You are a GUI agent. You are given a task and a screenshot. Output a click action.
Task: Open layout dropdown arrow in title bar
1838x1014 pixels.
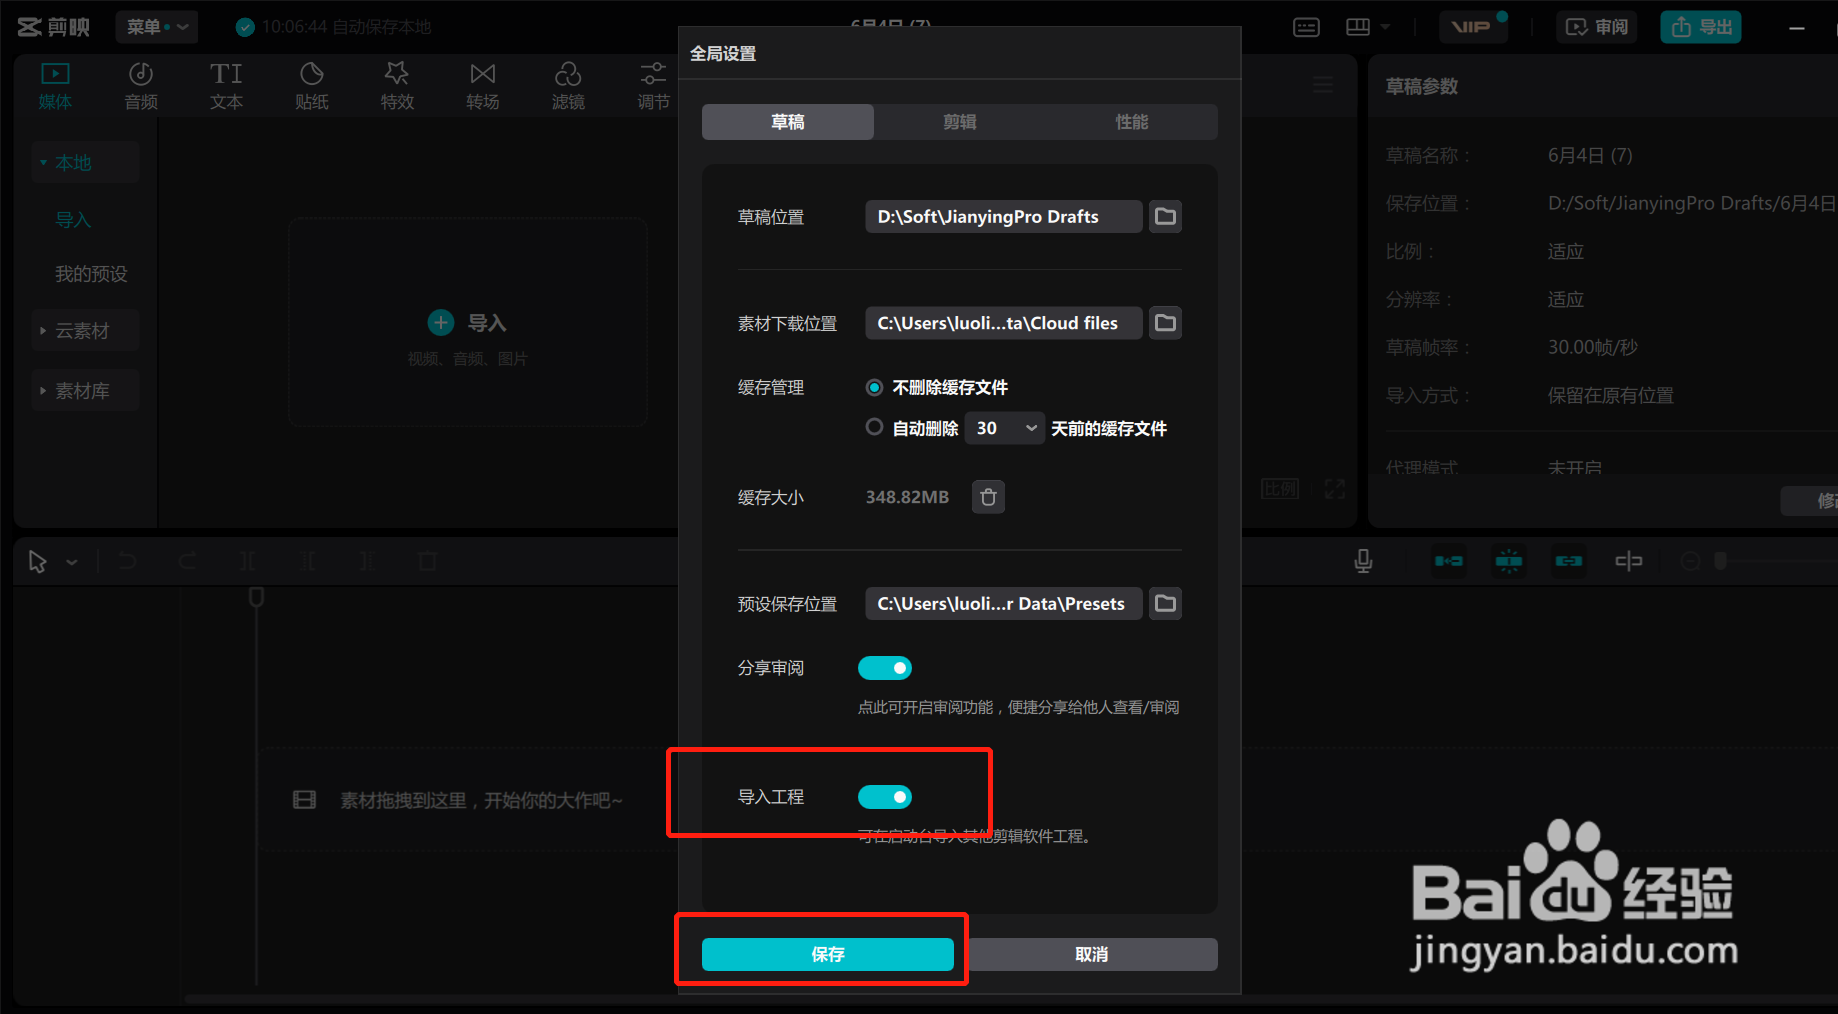pos(1385,27)
